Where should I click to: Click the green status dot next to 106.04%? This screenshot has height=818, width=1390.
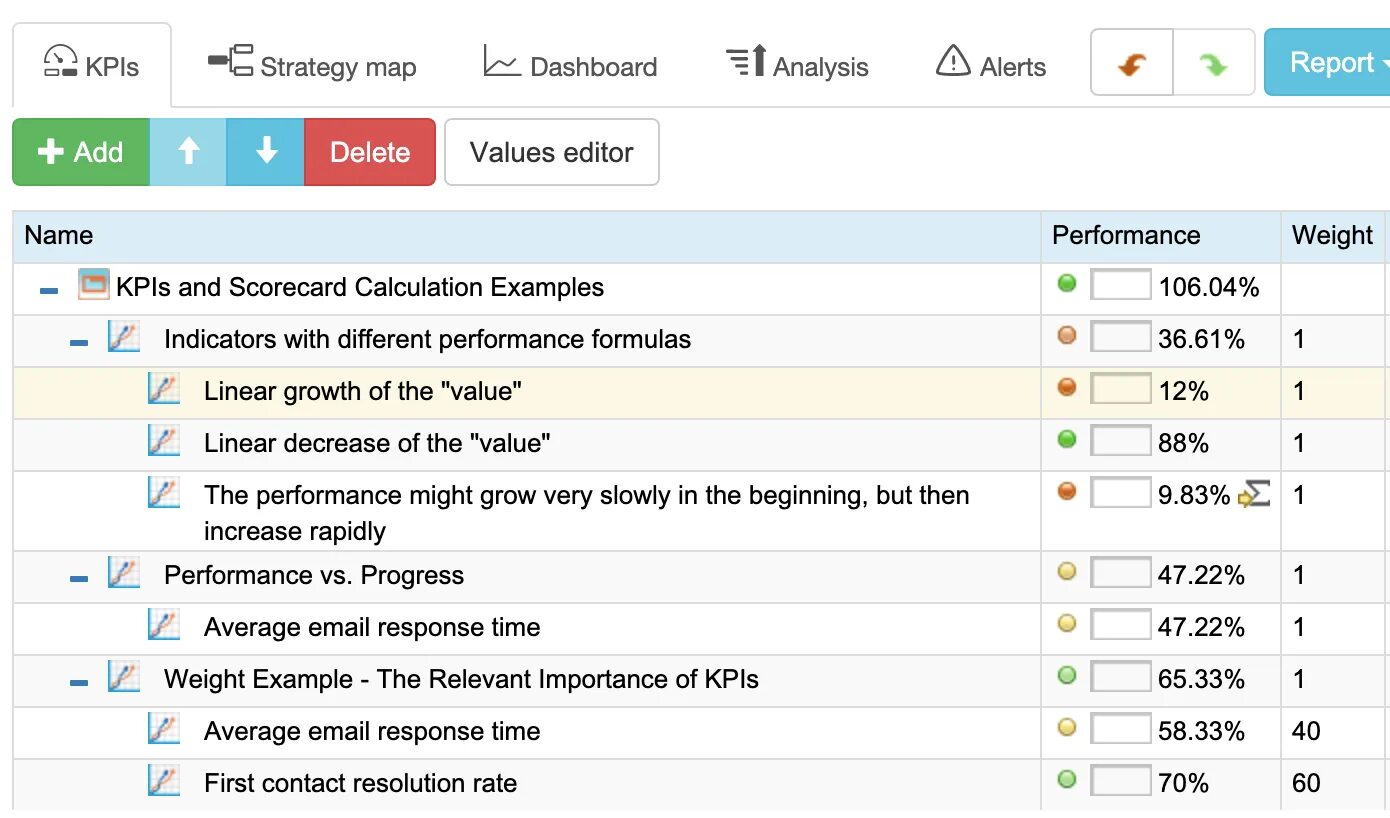(x=1067, y=284)
